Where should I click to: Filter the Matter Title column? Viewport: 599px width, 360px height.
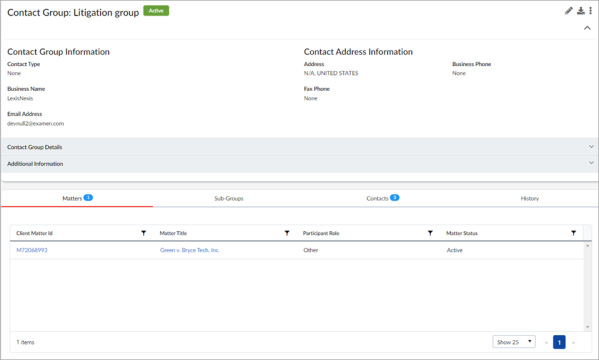tap(287, 233)
